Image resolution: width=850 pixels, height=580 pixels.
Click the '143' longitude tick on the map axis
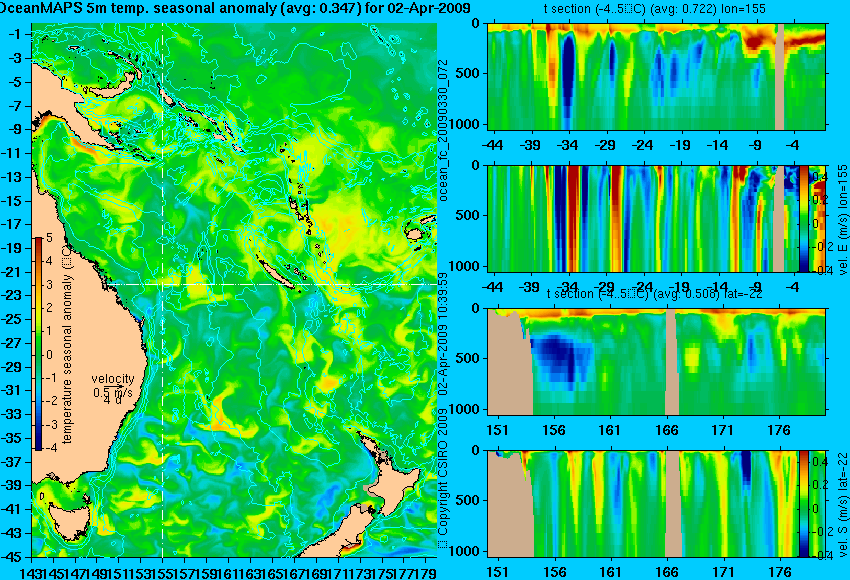[31, 571]
